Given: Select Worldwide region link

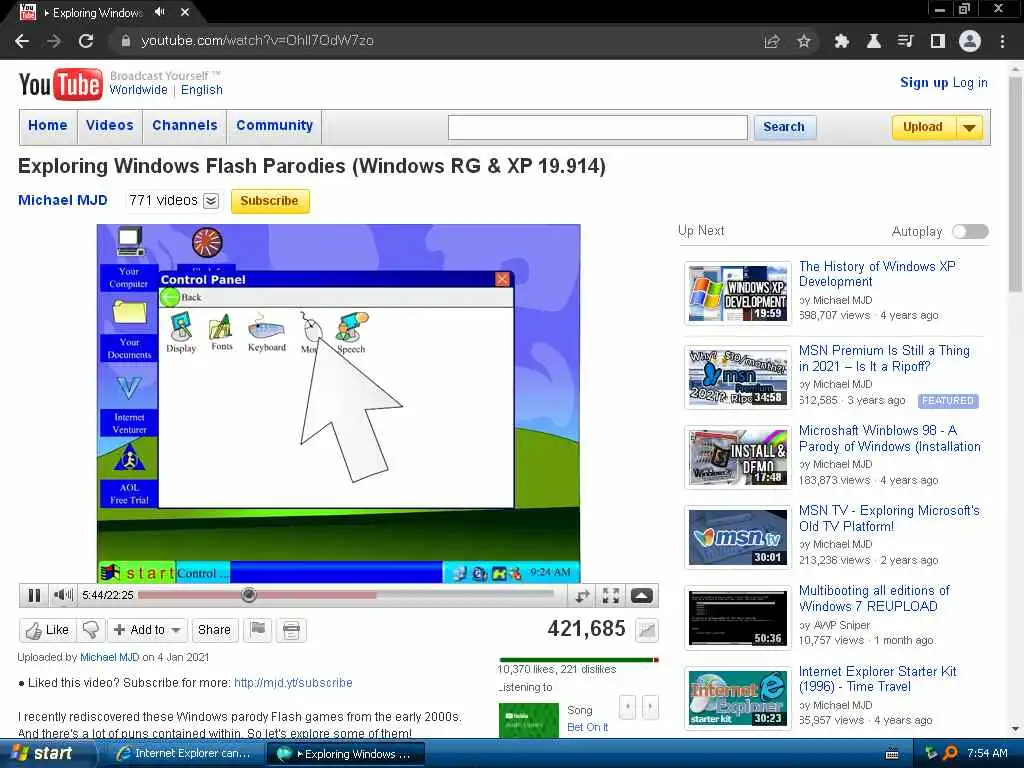Looking at the screenshot, I should pos(138,90).
